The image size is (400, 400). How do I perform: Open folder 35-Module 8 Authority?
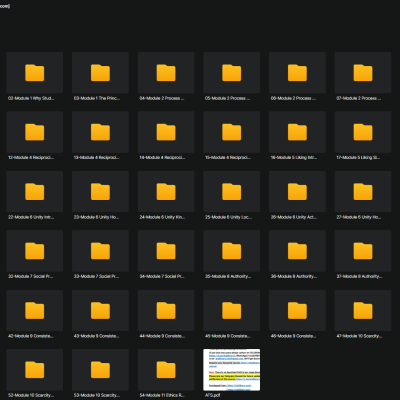pos(232,251)
